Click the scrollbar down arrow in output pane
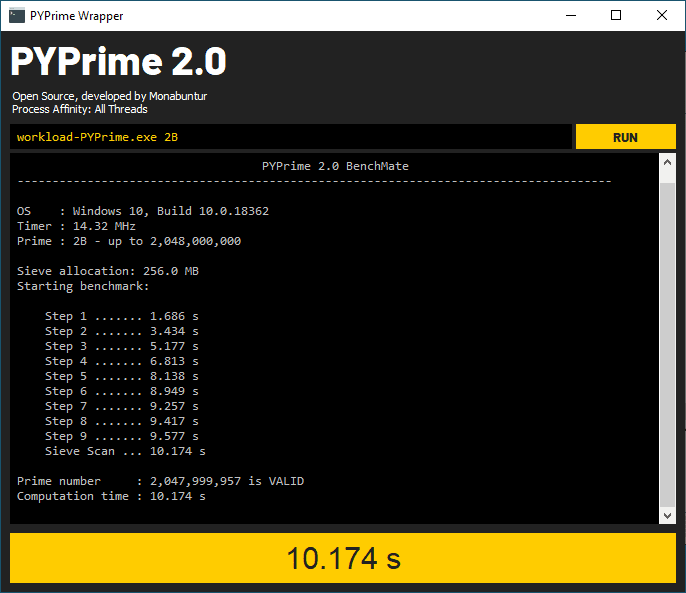This screenshot has width=686, height=593. [667, 515]
